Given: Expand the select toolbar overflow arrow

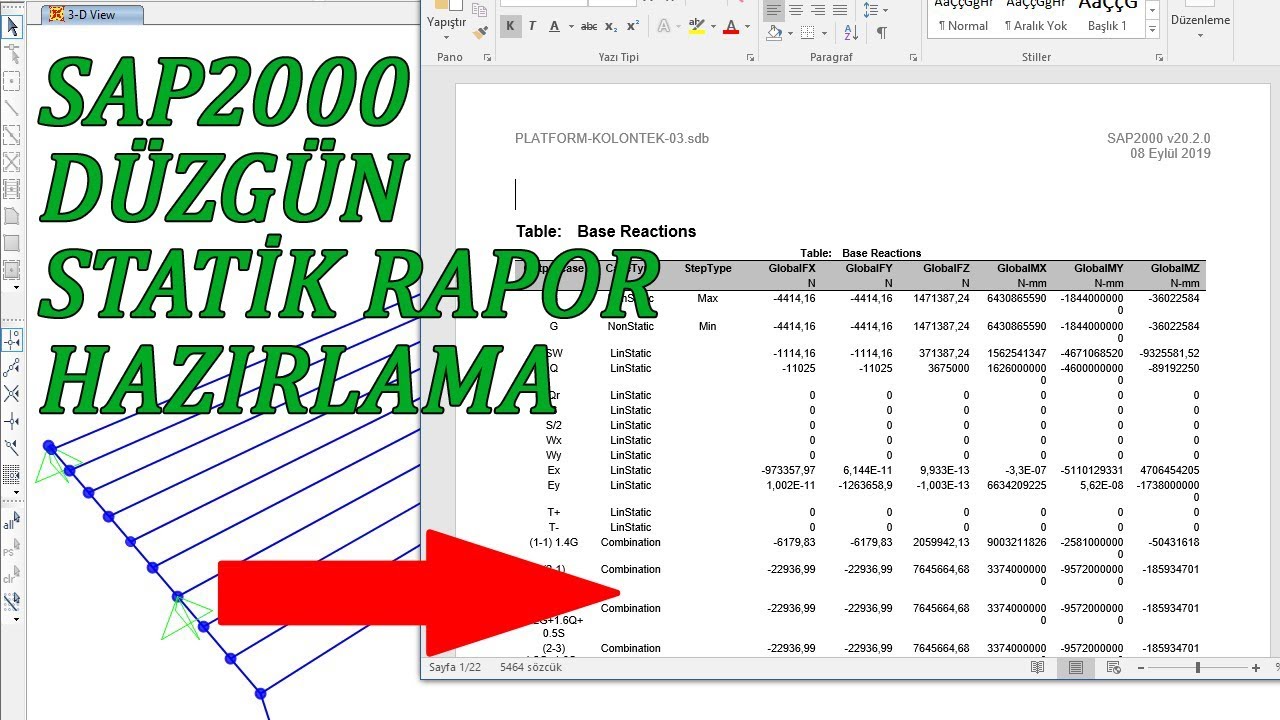Looking at the screenshot, I should (16, 619).
